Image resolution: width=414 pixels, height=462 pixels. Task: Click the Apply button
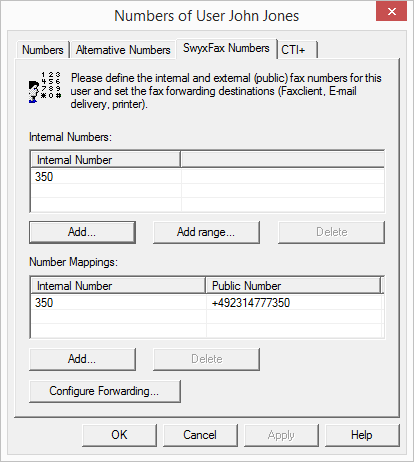tap(281, 435)
